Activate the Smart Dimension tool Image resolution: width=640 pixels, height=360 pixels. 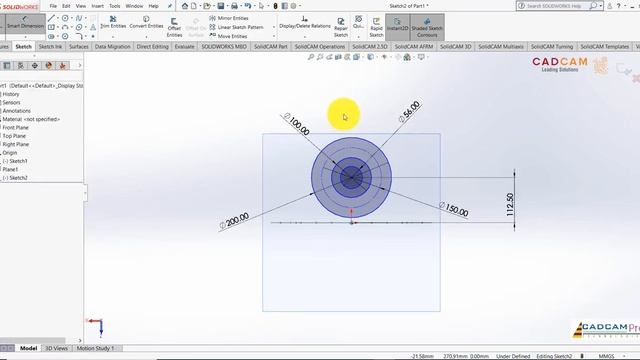25,24
